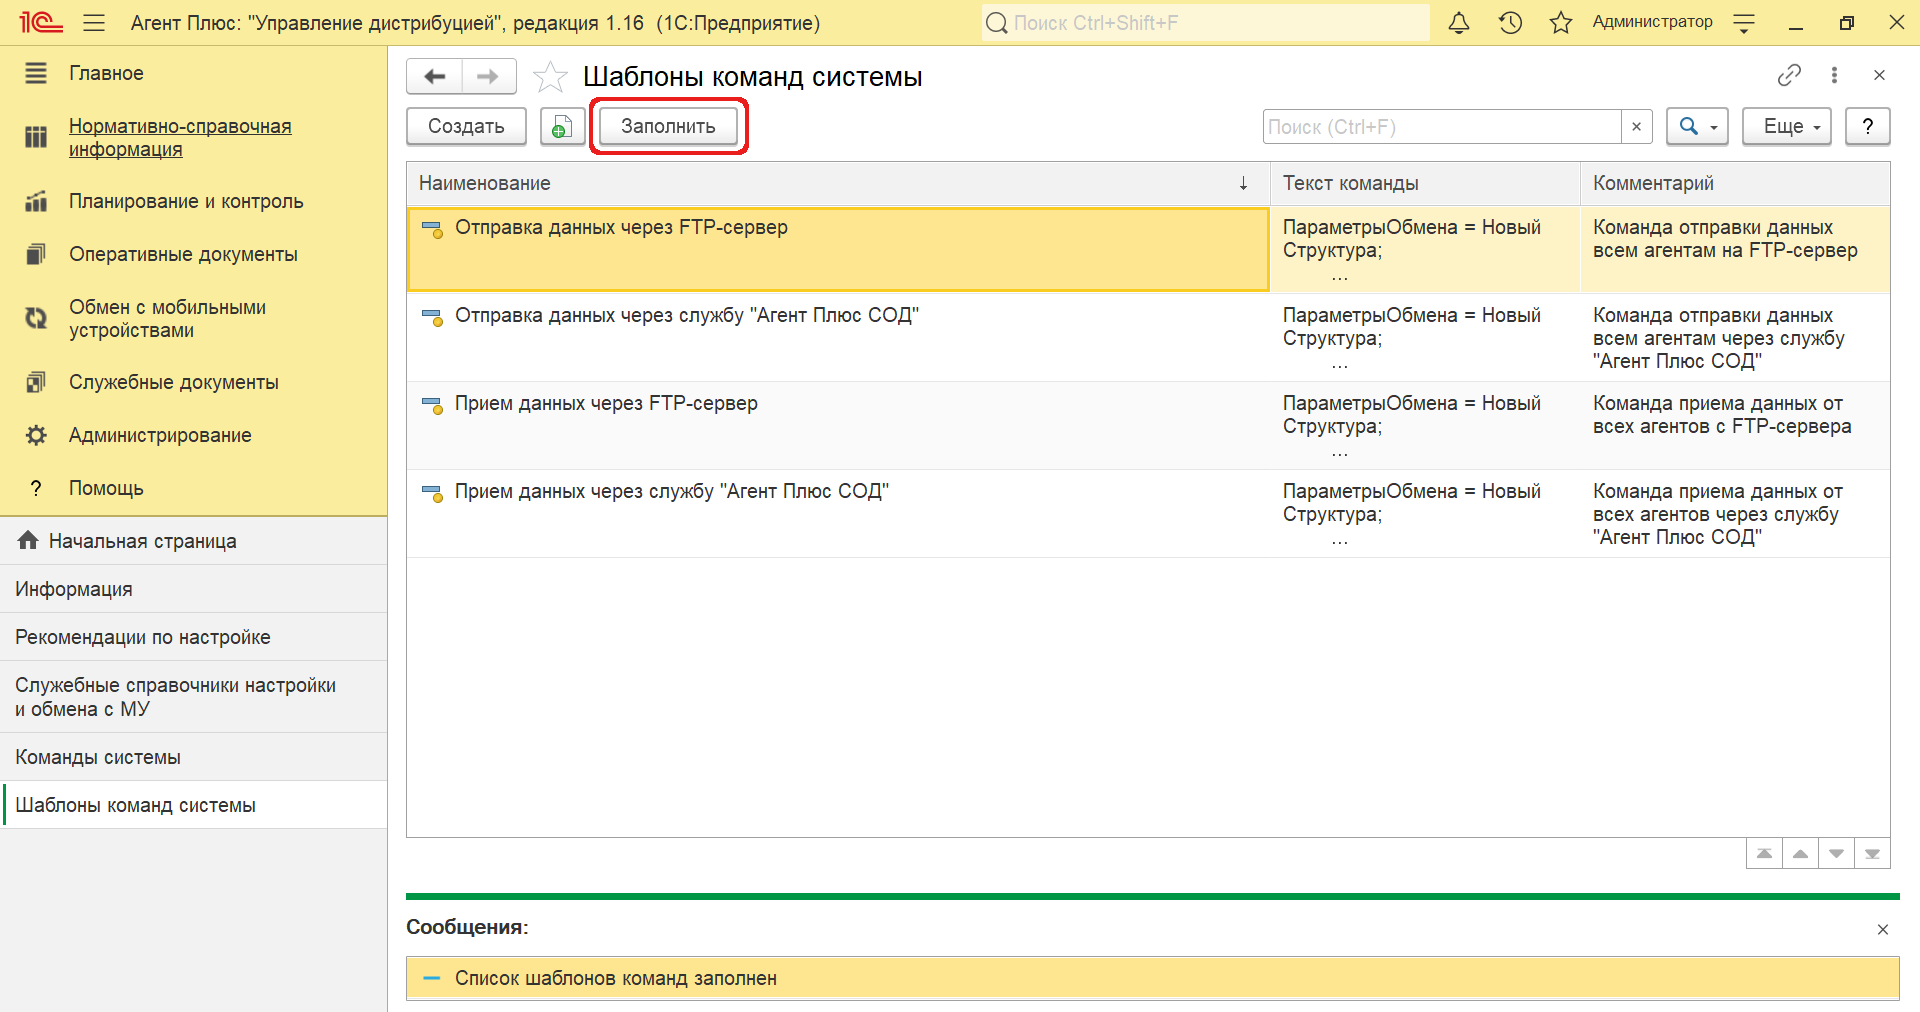The height and width of the screenshot is (1012, 1920).
Task: Close the Сообщения panel
Action: coord(1883,929)
